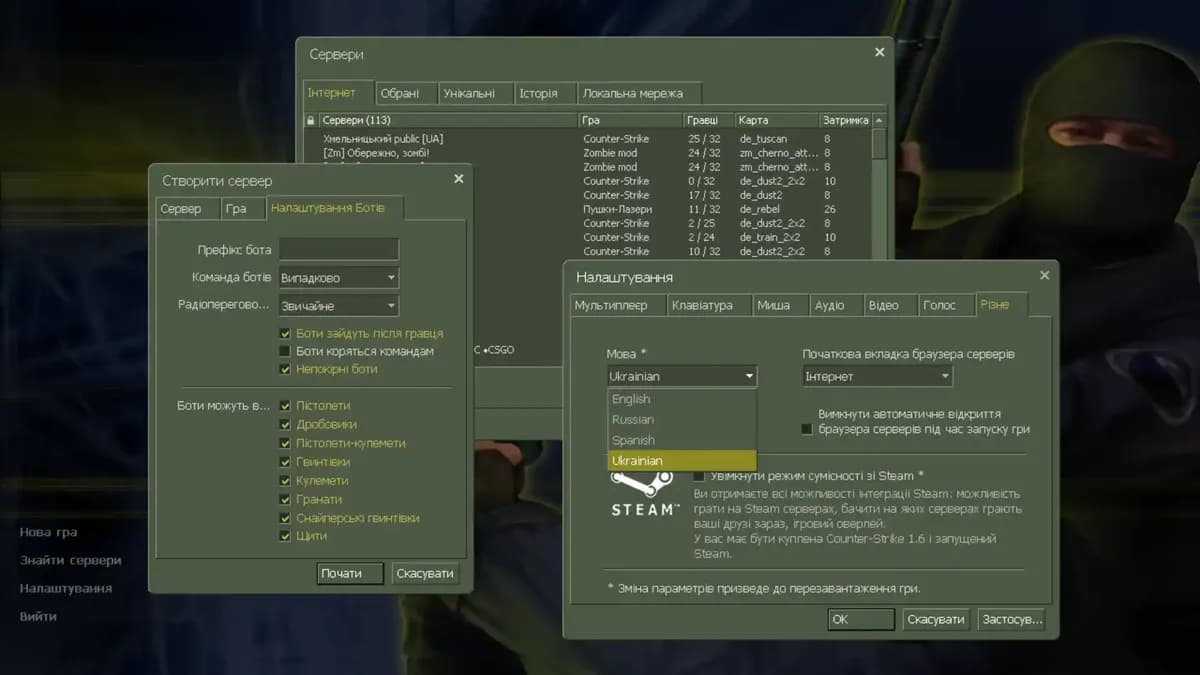Click the Префікс бота input field
The height and width of the screenshot is (675, 1200).
[x=338, y=249]
